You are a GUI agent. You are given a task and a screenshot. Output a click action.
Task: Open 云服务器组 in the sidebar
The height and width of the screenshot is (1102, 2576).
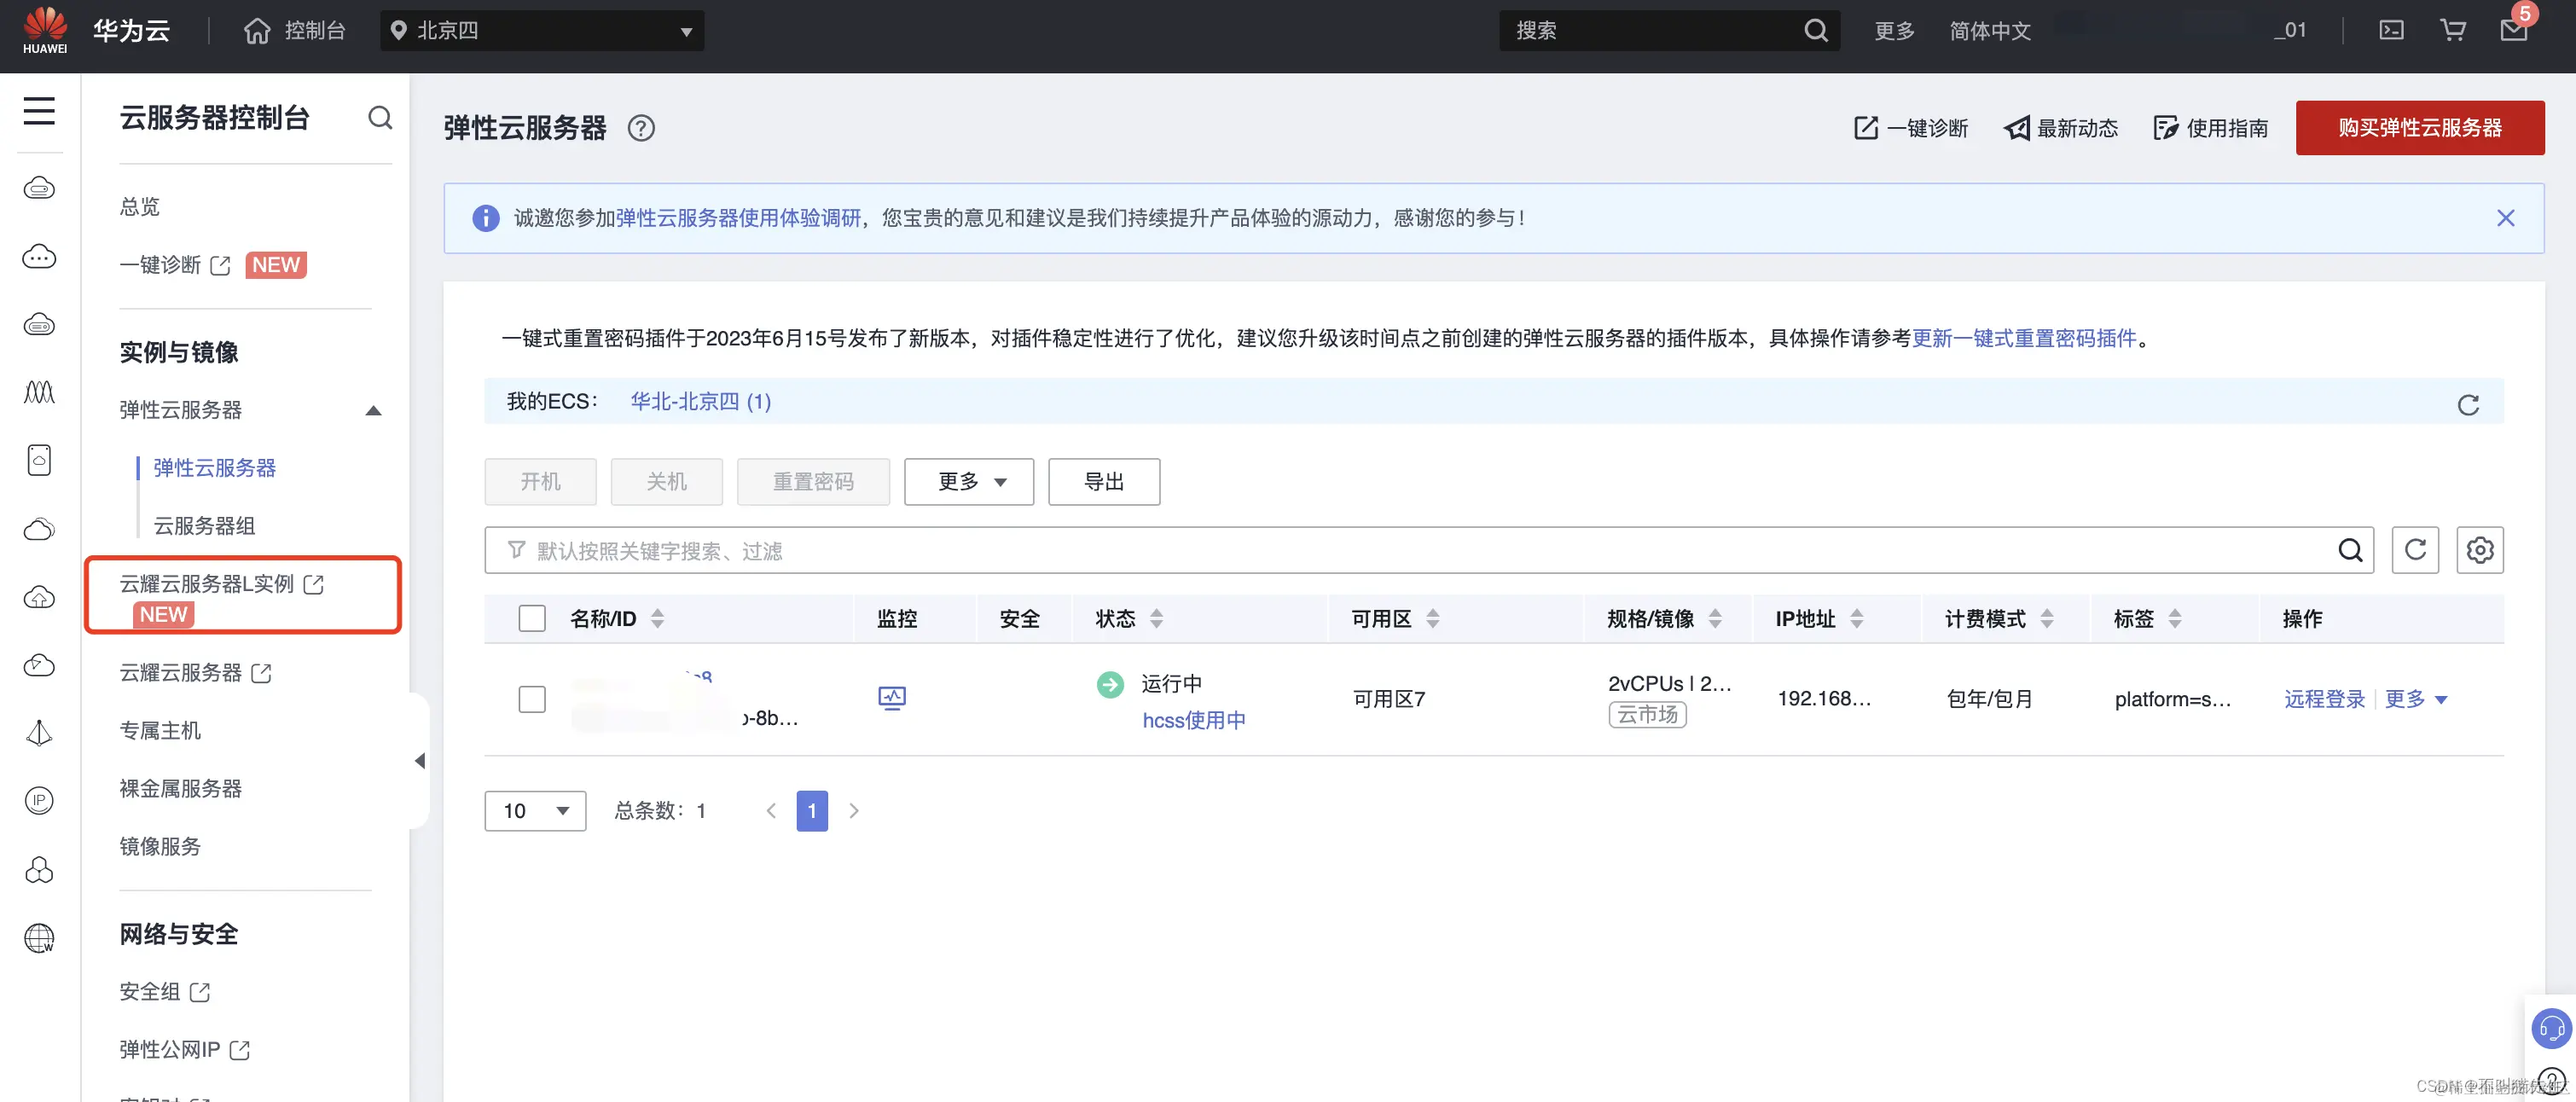204,526
